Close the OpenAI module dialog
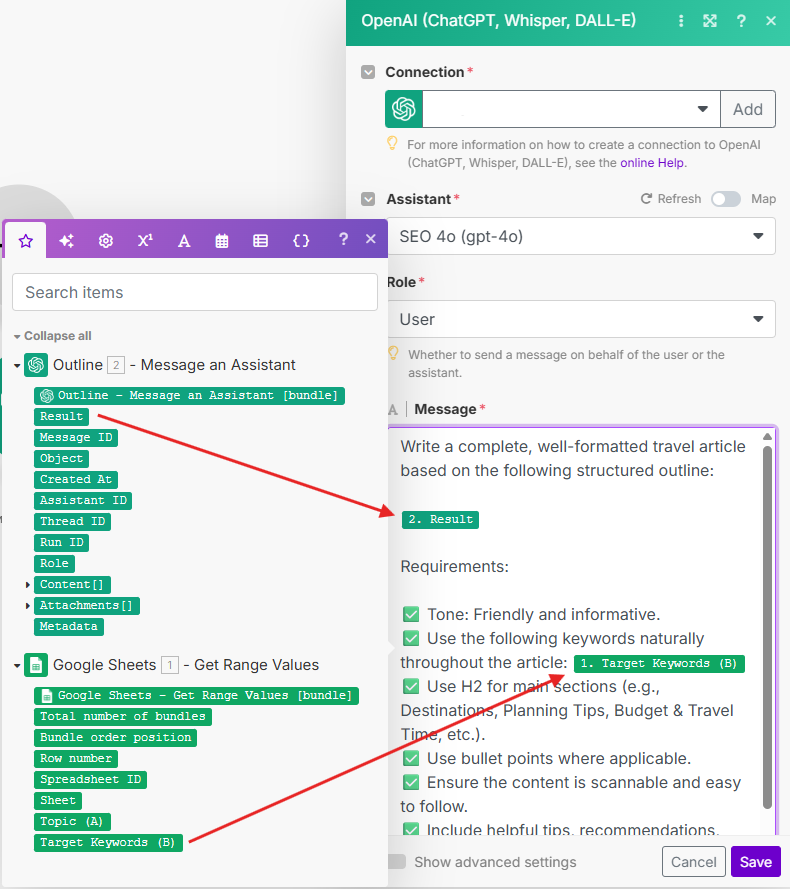790x889 pixels. (x=771, y=21)
